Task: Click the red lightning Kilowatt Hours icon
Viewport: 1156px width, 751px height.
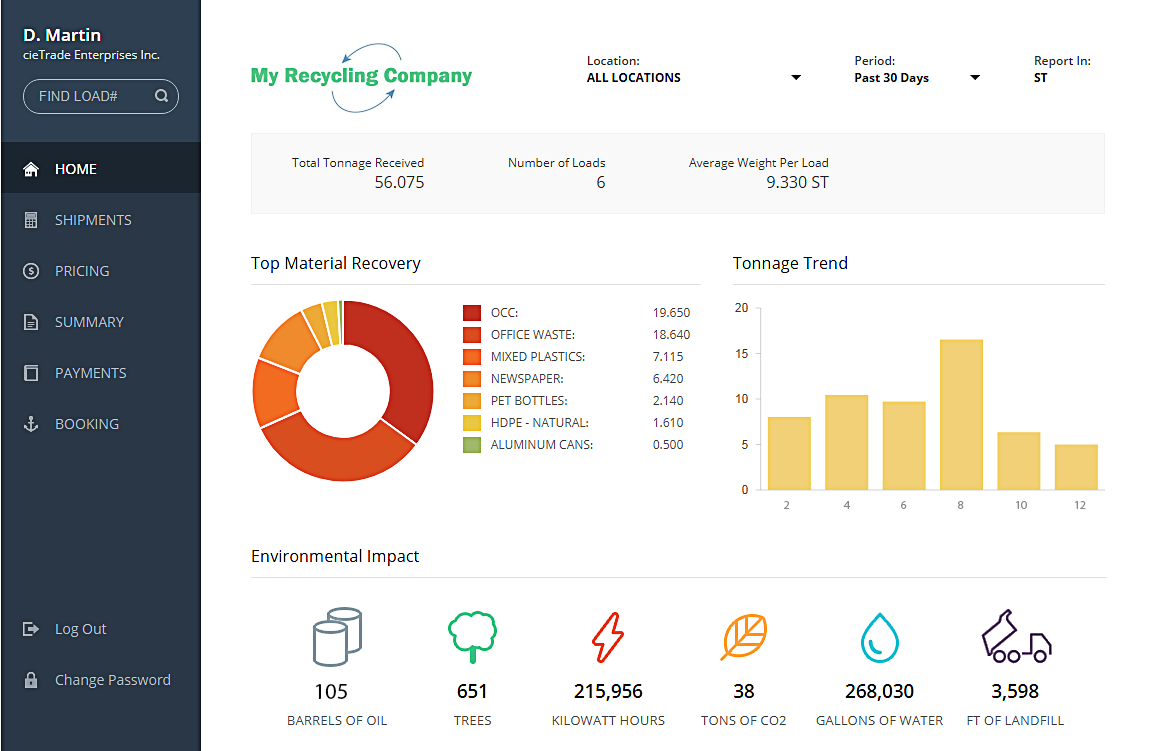Action: tap(608, 637)
